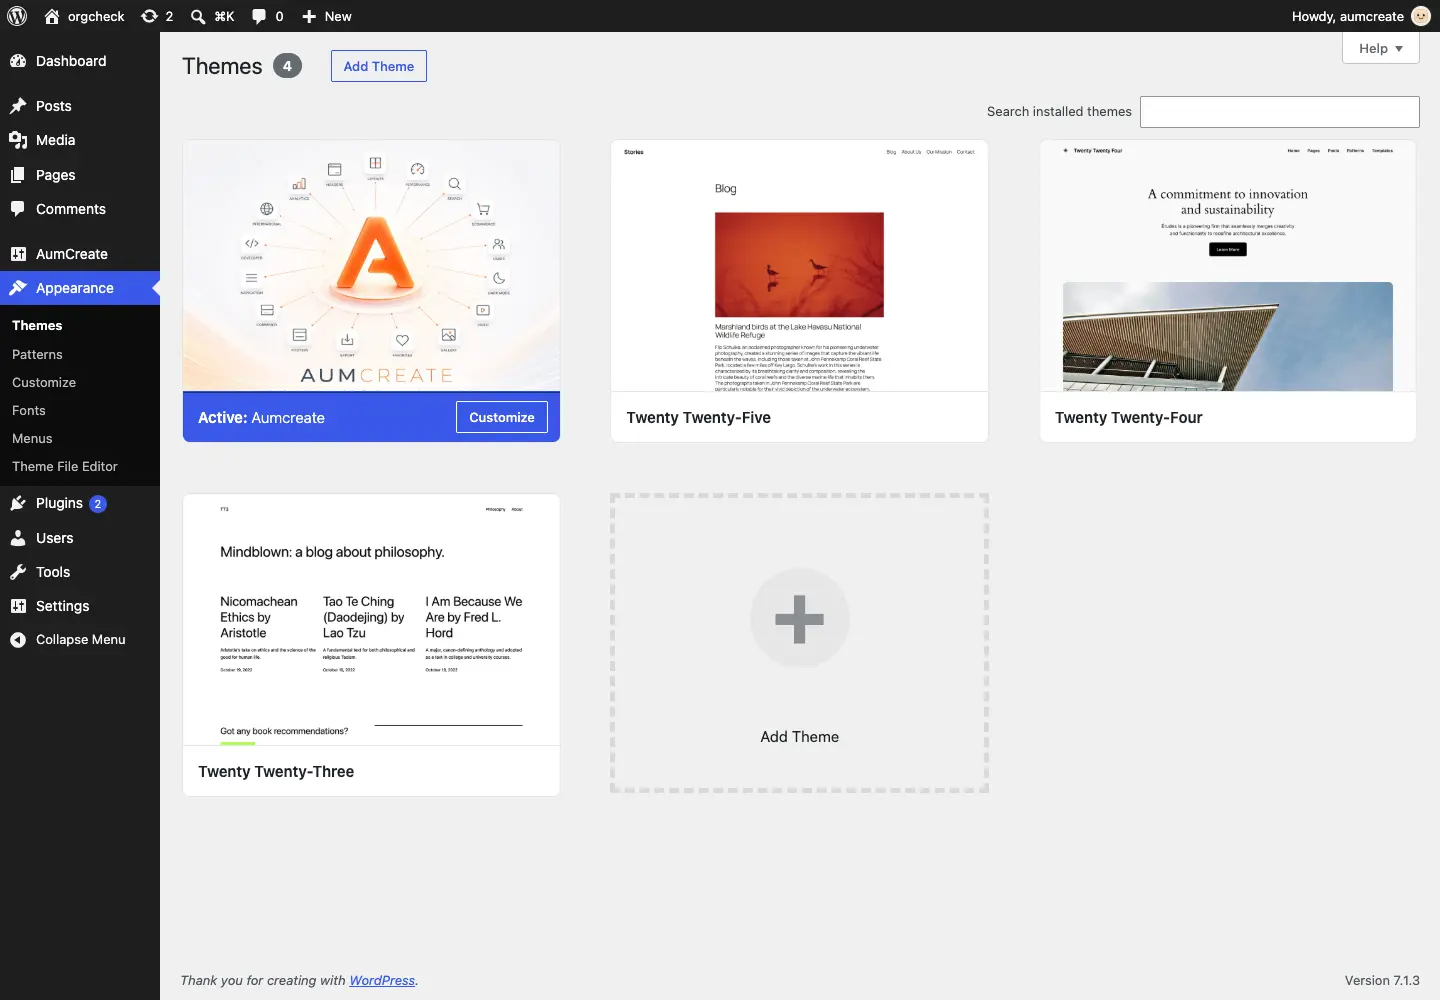The image size is (1440, 1000).
Task: Open Aumcreate theme screenshot thumbnail
Action: tap(371, 265)
